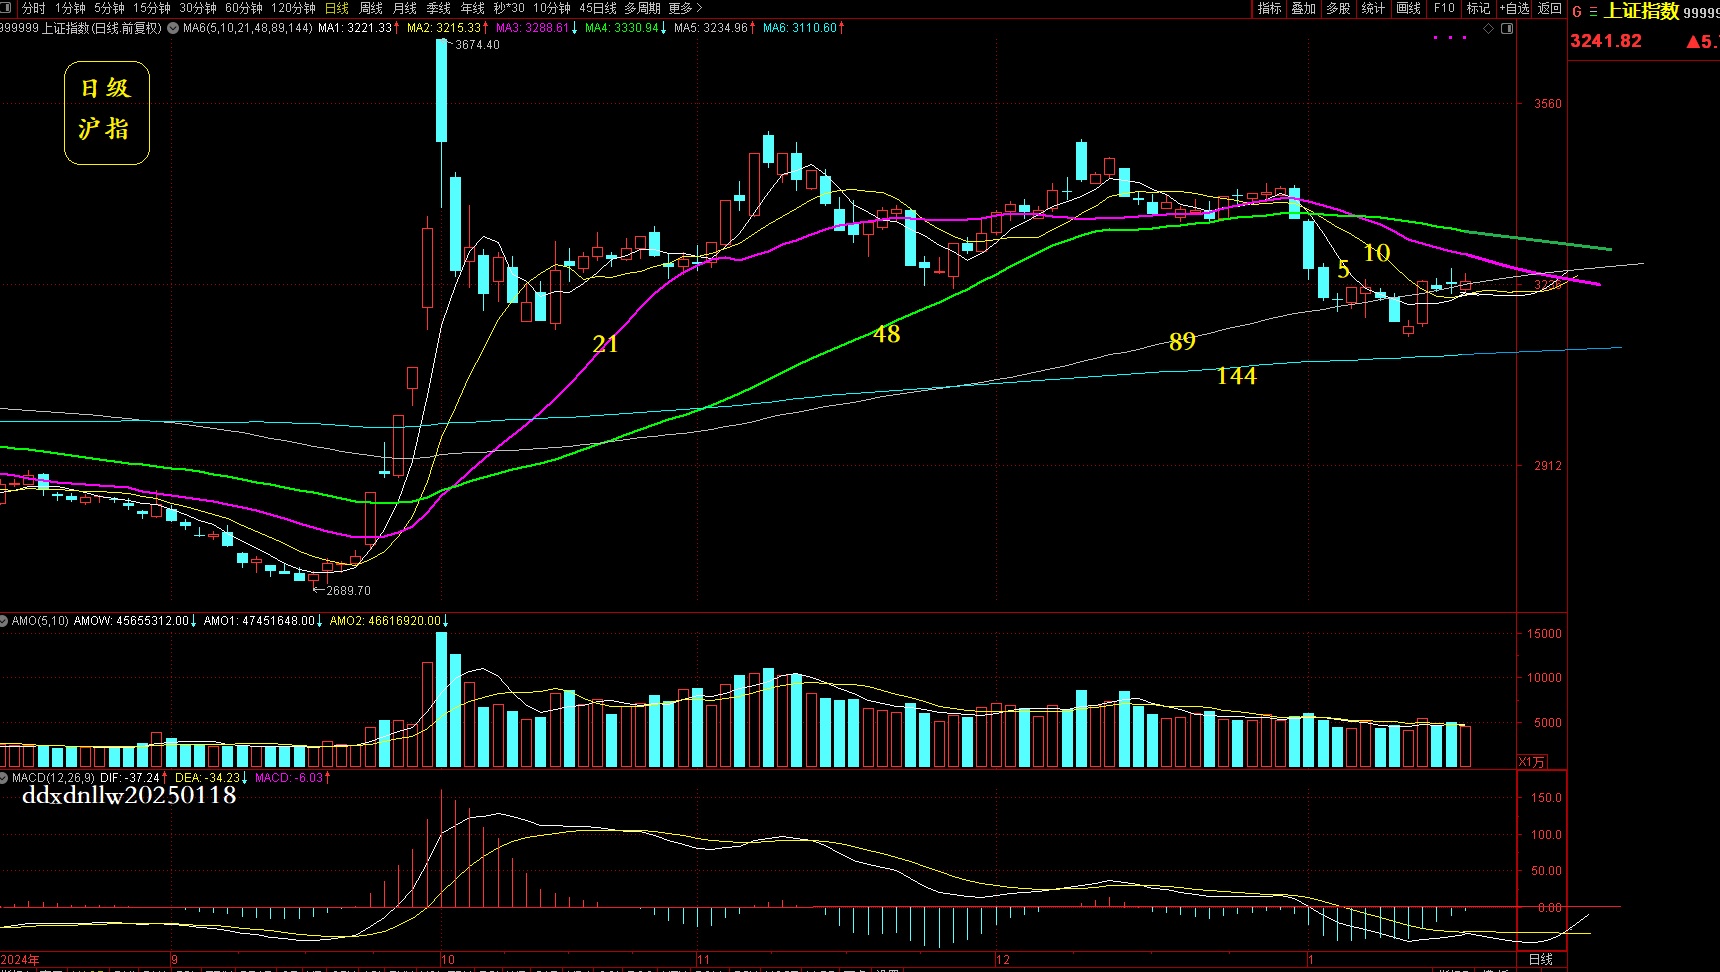This screenshot has height=972, width=1720.
Task: Select the 日线 daily period tab
Action: point(337,8)
